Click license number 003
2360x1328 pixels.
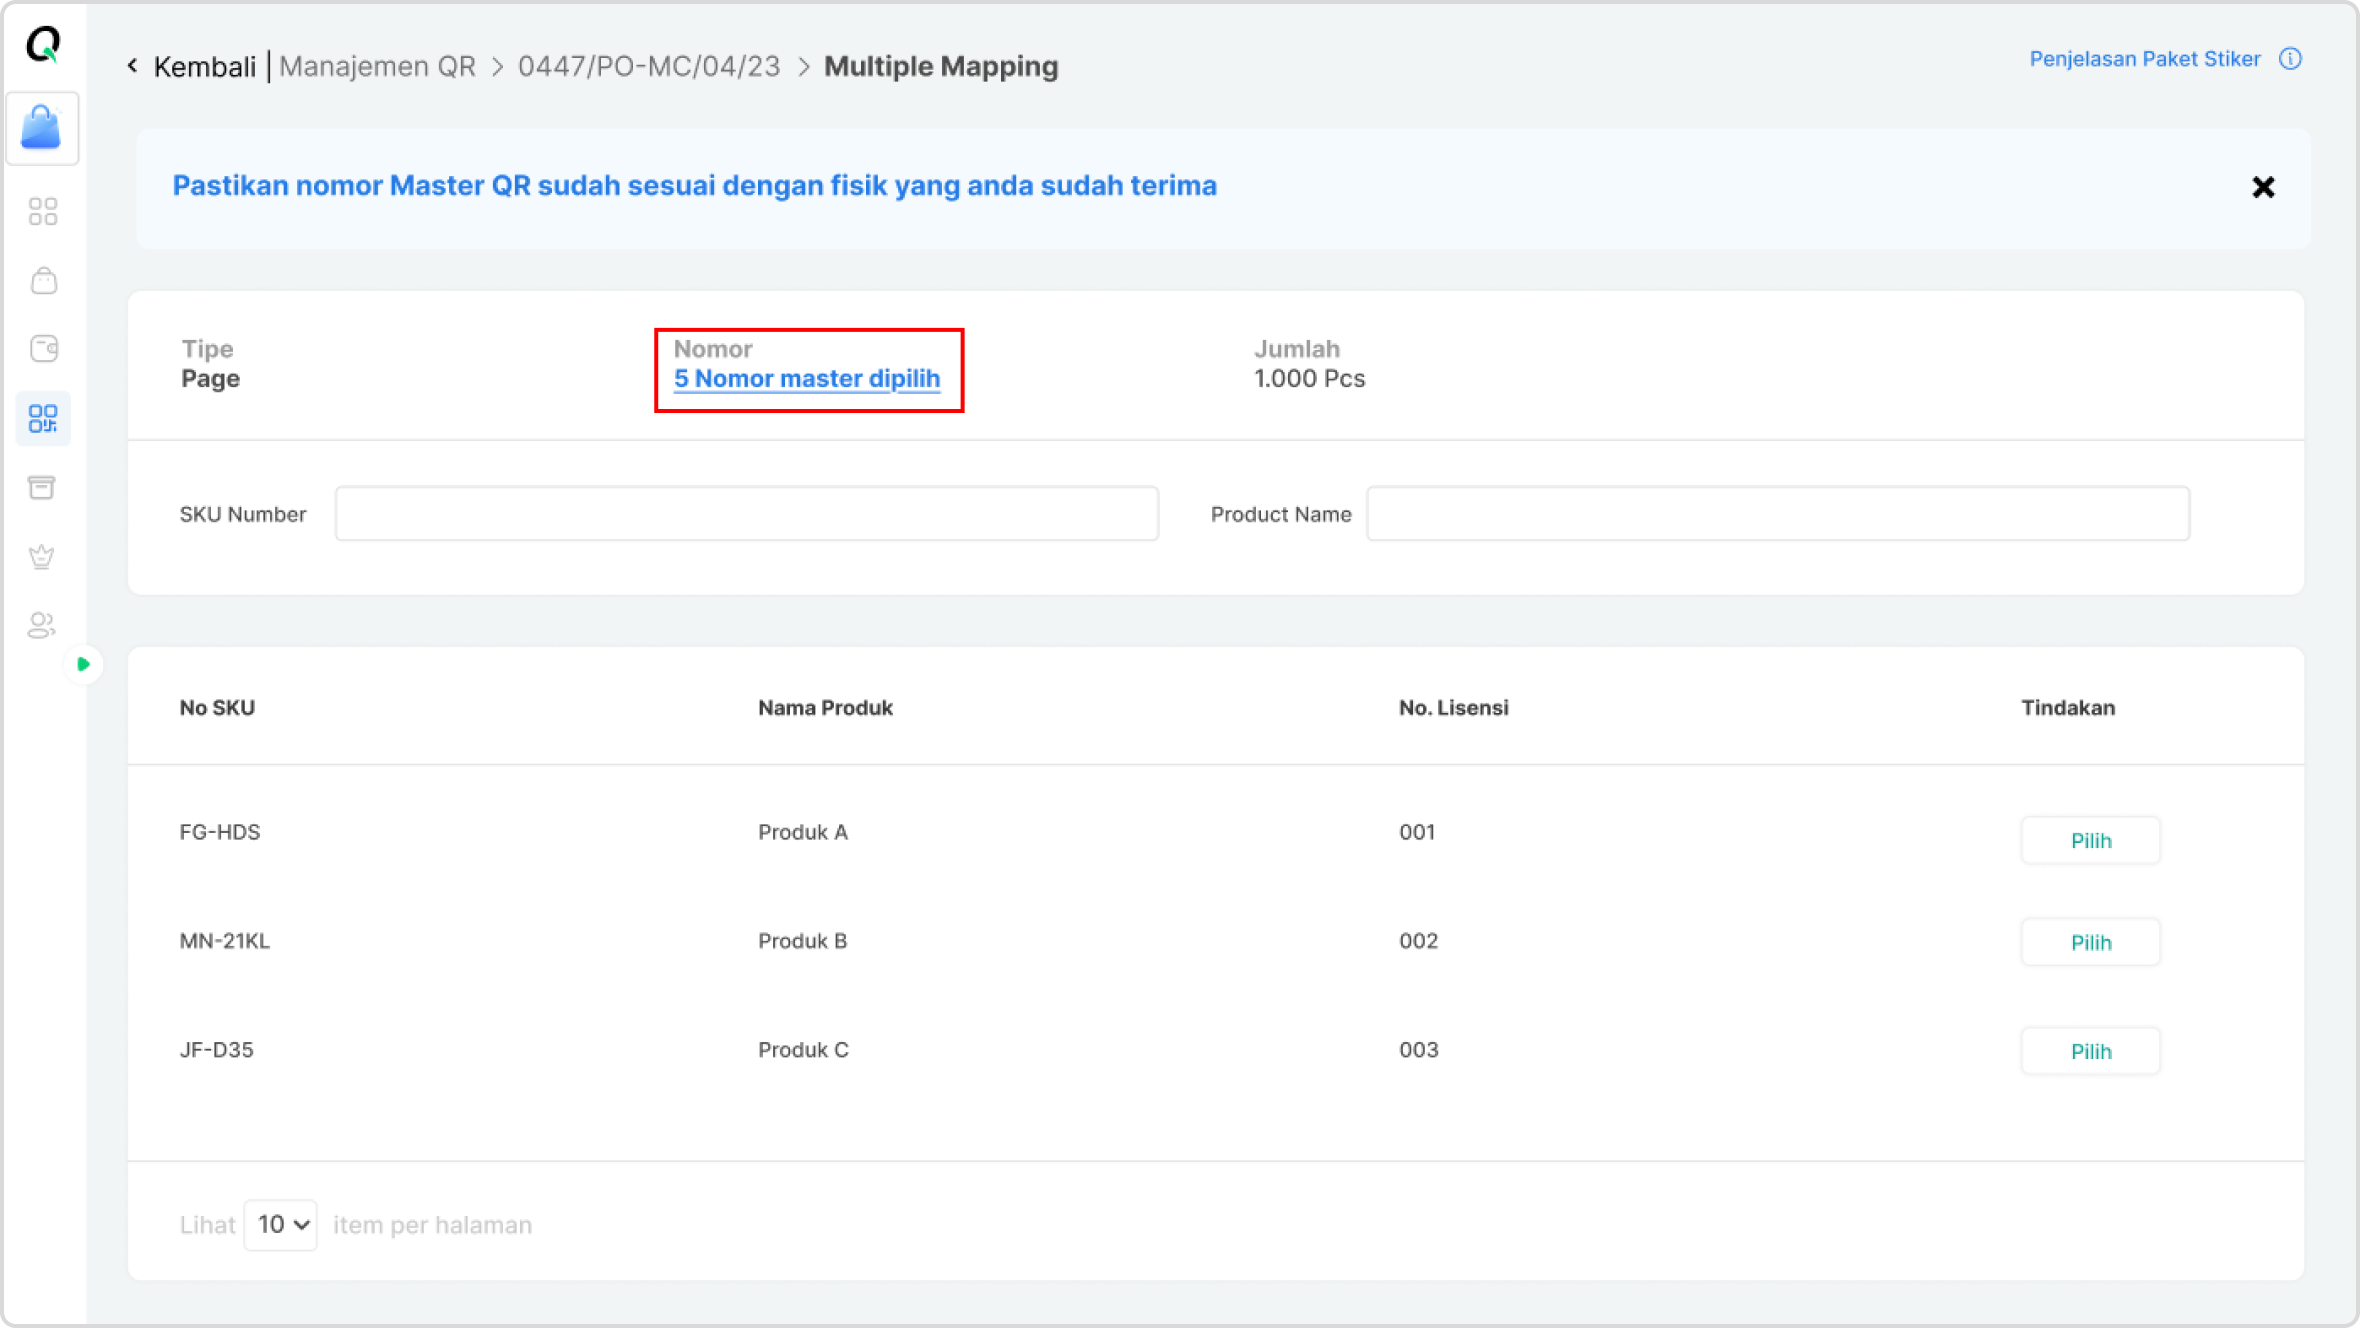[1419, 1050]
